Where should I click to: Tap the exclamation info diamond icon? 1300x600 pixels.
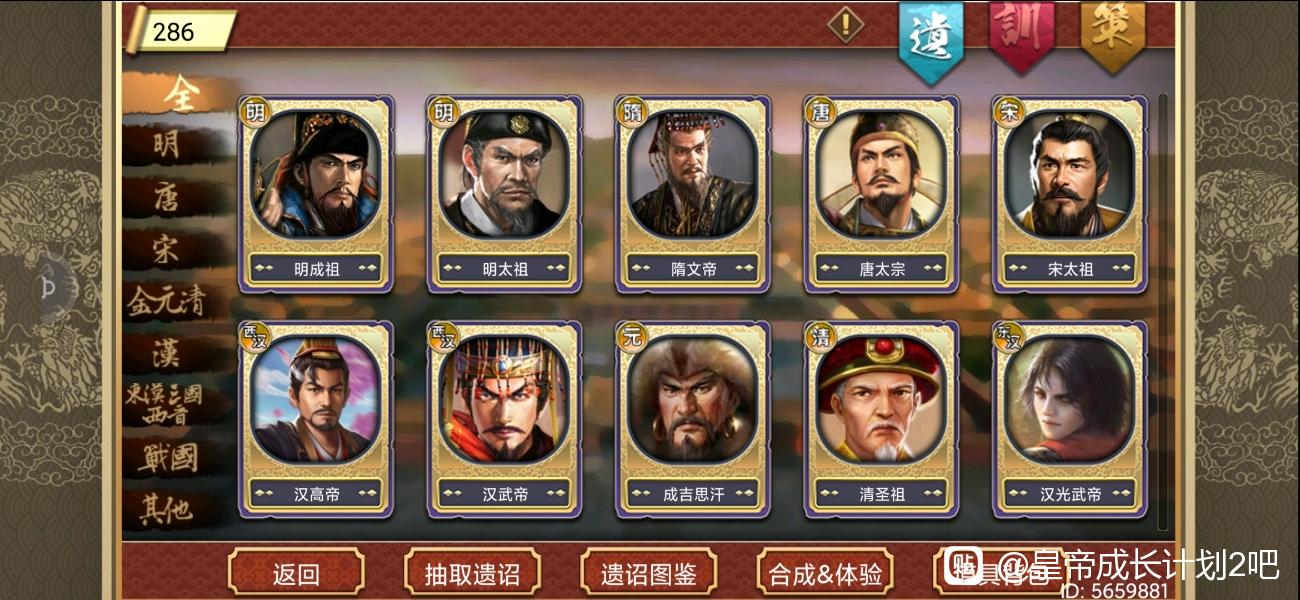(x=845, y=24)
